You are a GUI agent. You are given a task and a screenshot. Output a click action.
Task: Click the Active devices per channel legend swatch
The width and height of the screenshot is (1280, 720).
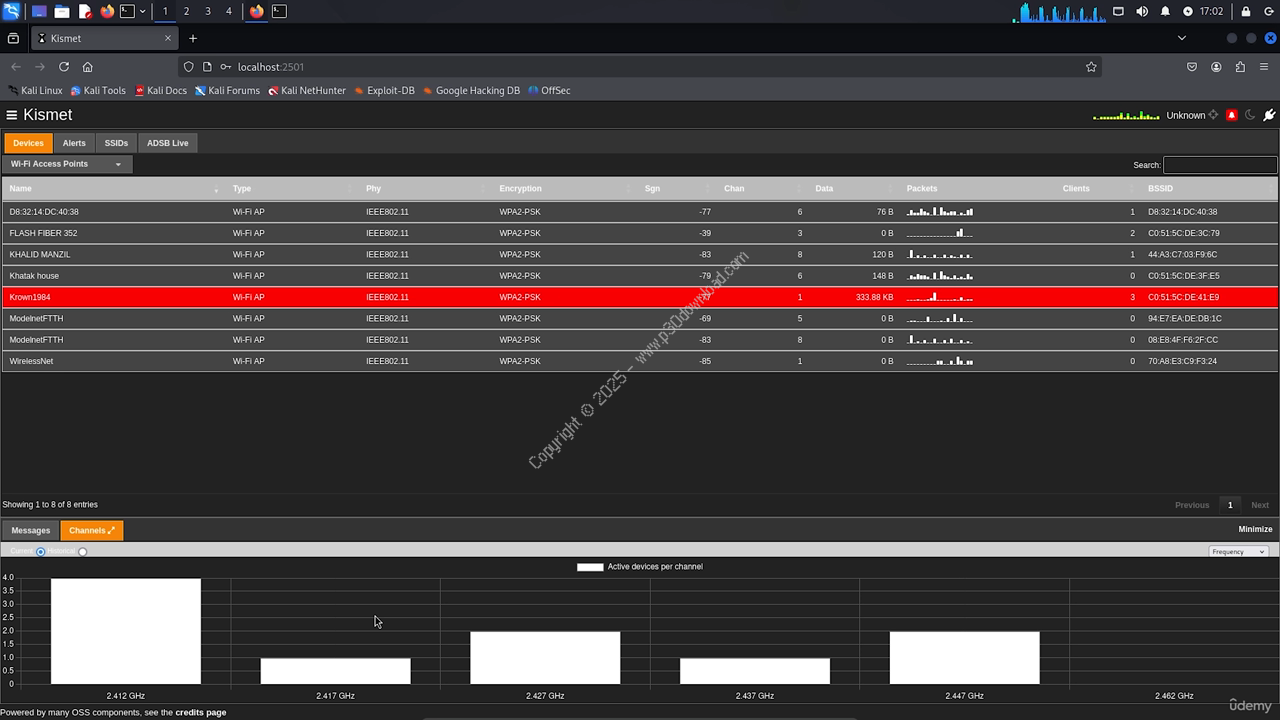pyautogui.click(x=590, y=567)
